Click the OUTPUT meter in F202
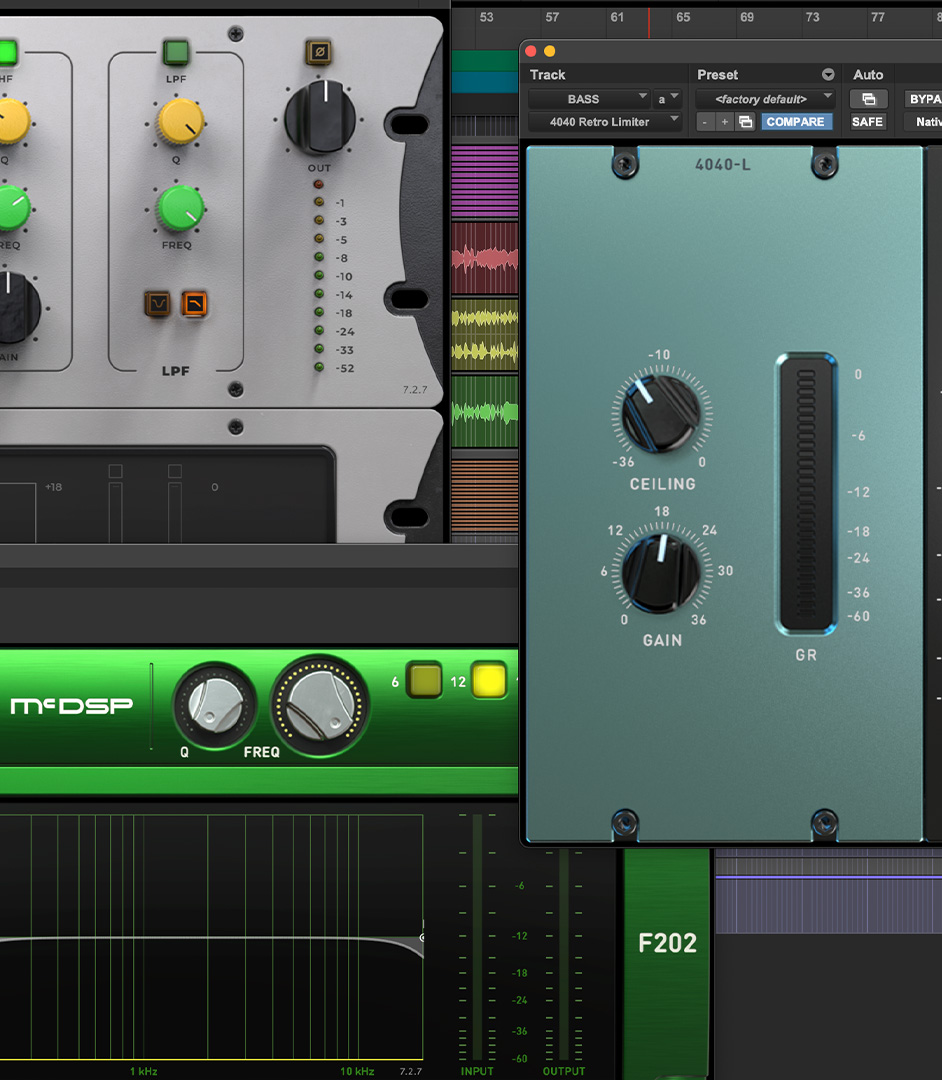The height and width of the screenshot is (1080, 942). (x=564, y=954)
